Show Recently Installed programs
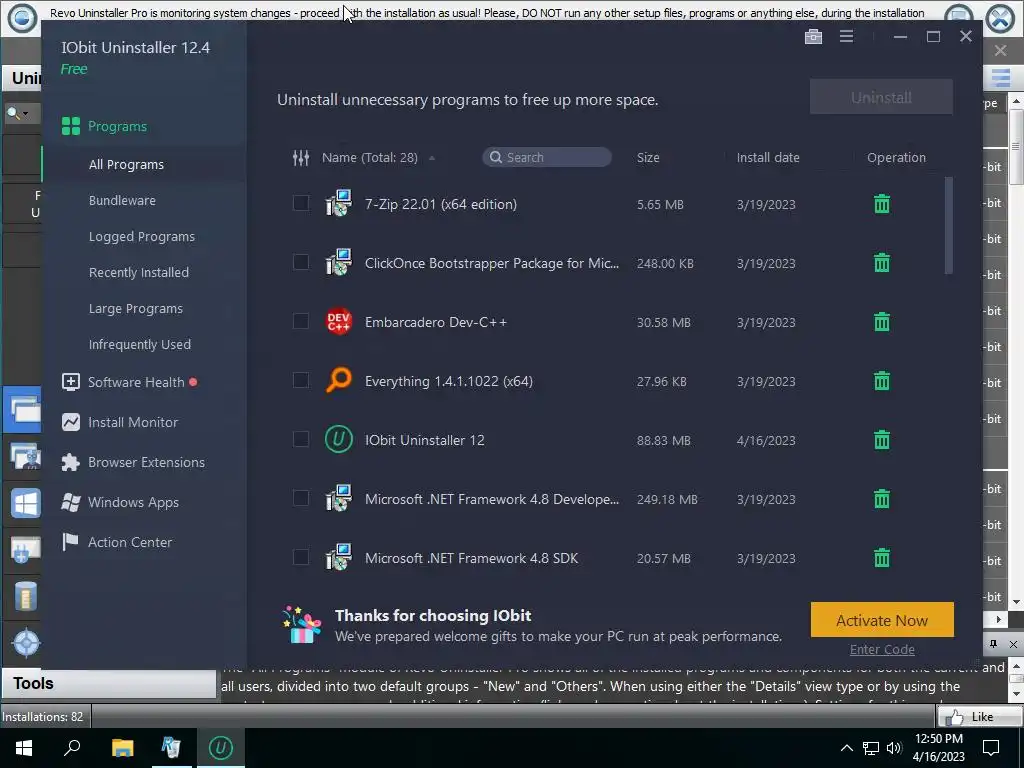 click(x=138, y=272)
